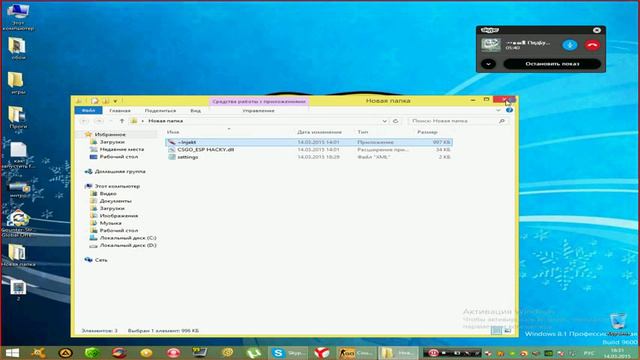Open quick access toolbar customize dropdown
This screenshot has height=360, width=640.
click(116, 101)
